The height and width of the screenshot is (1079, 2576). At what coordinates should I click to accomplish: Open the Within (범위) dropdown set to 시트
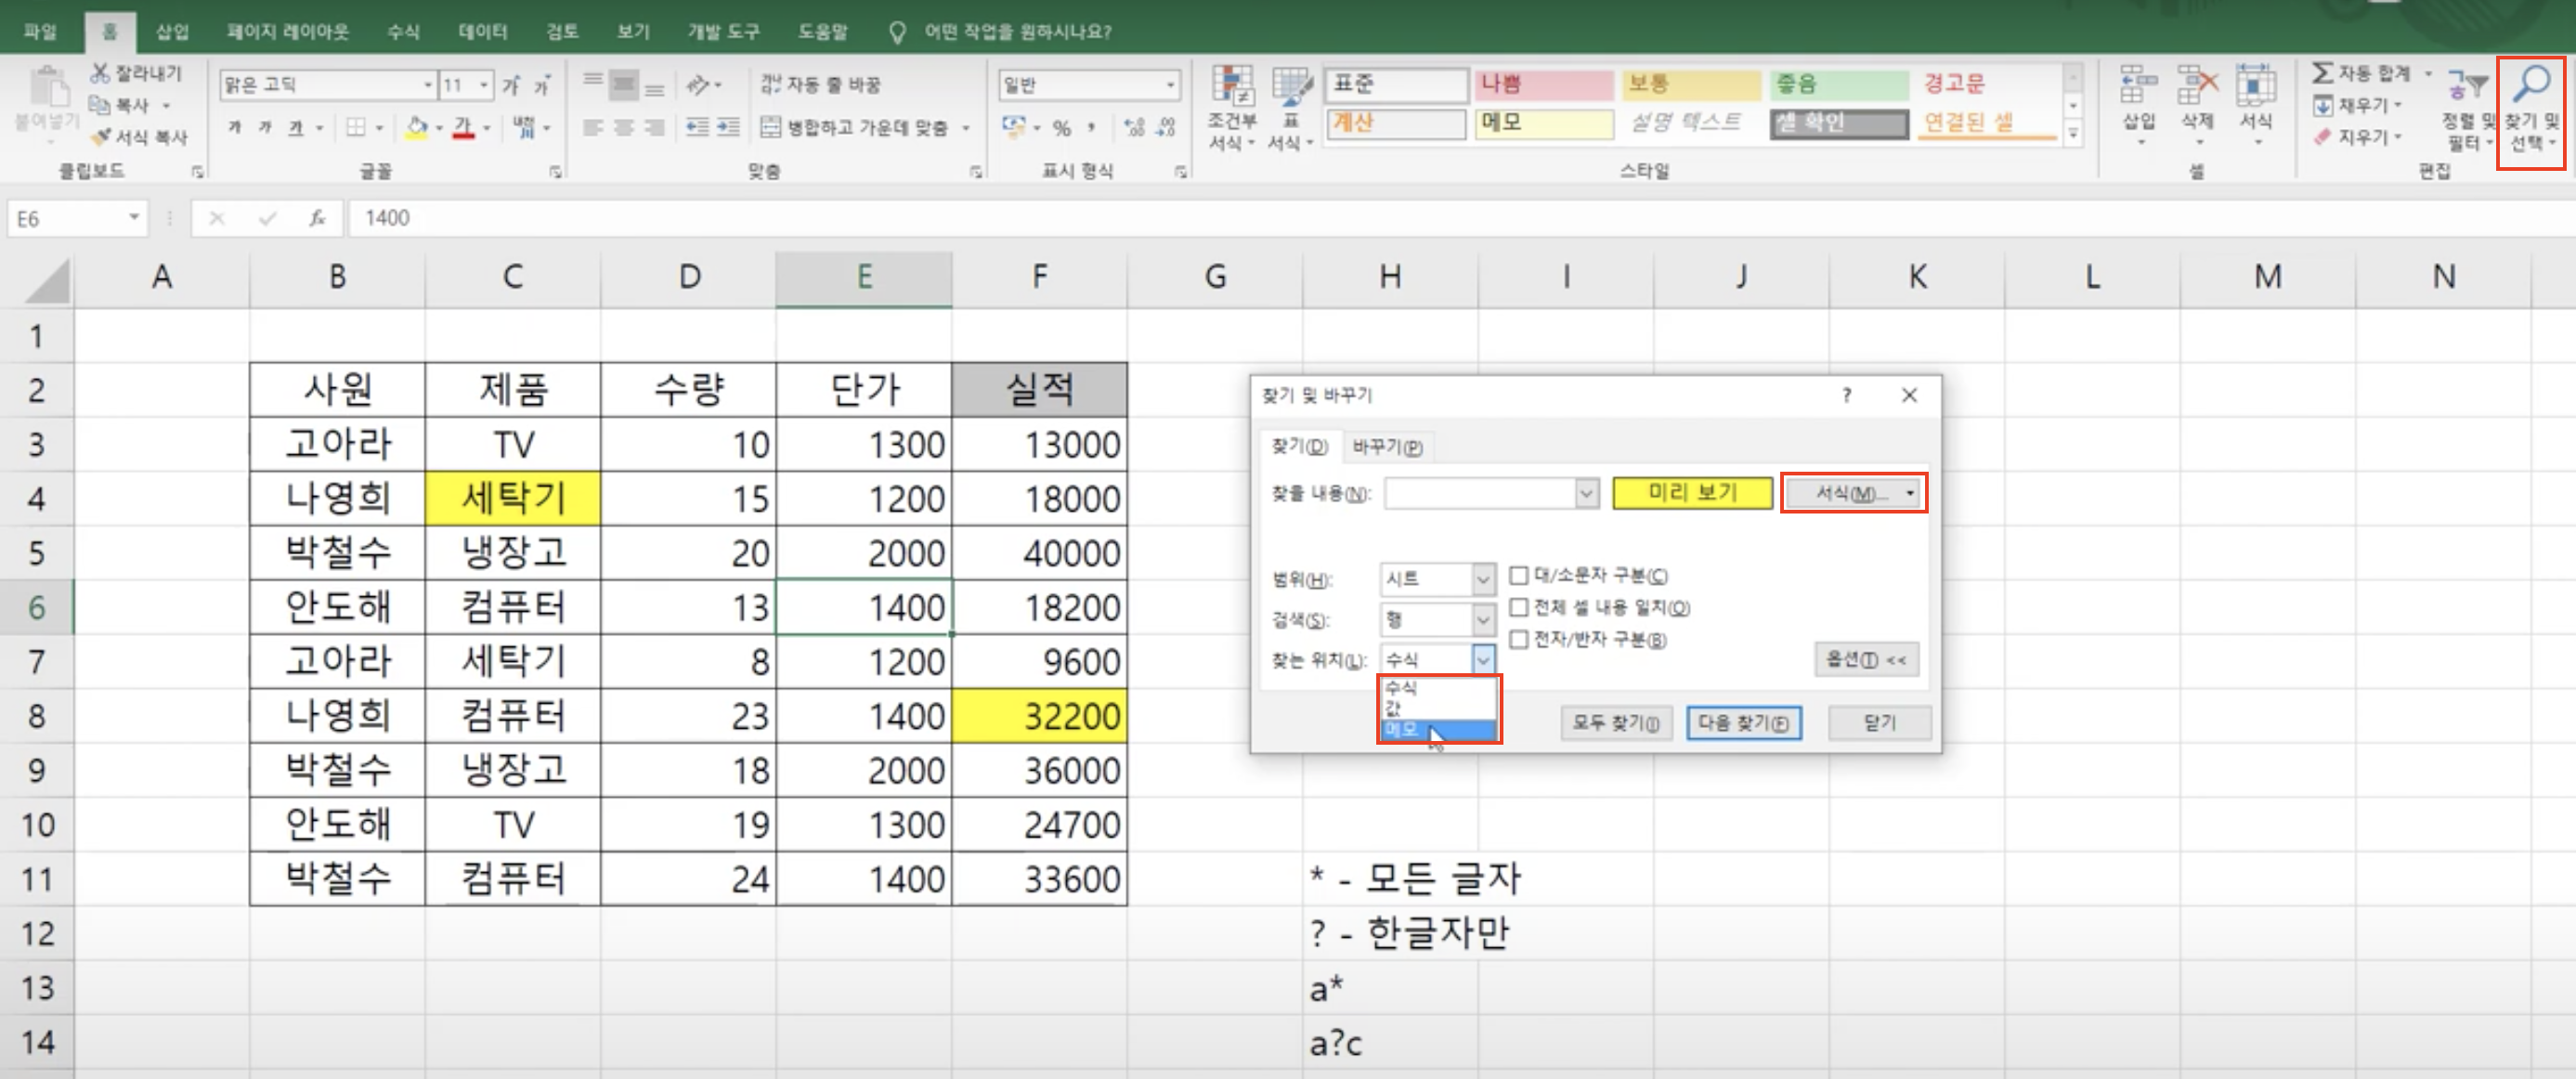pyautogui.click(x=1483, y=579)
